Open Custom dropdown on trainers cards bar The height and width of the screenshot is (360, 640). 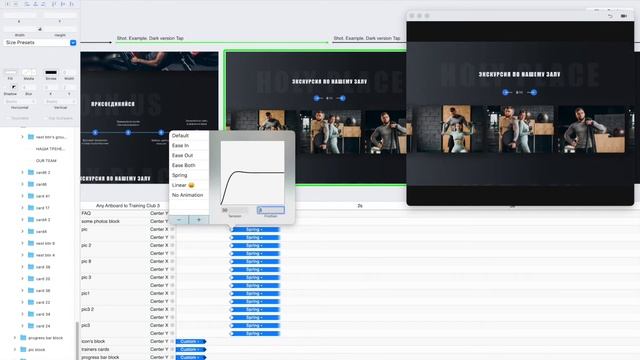point(191,349)
